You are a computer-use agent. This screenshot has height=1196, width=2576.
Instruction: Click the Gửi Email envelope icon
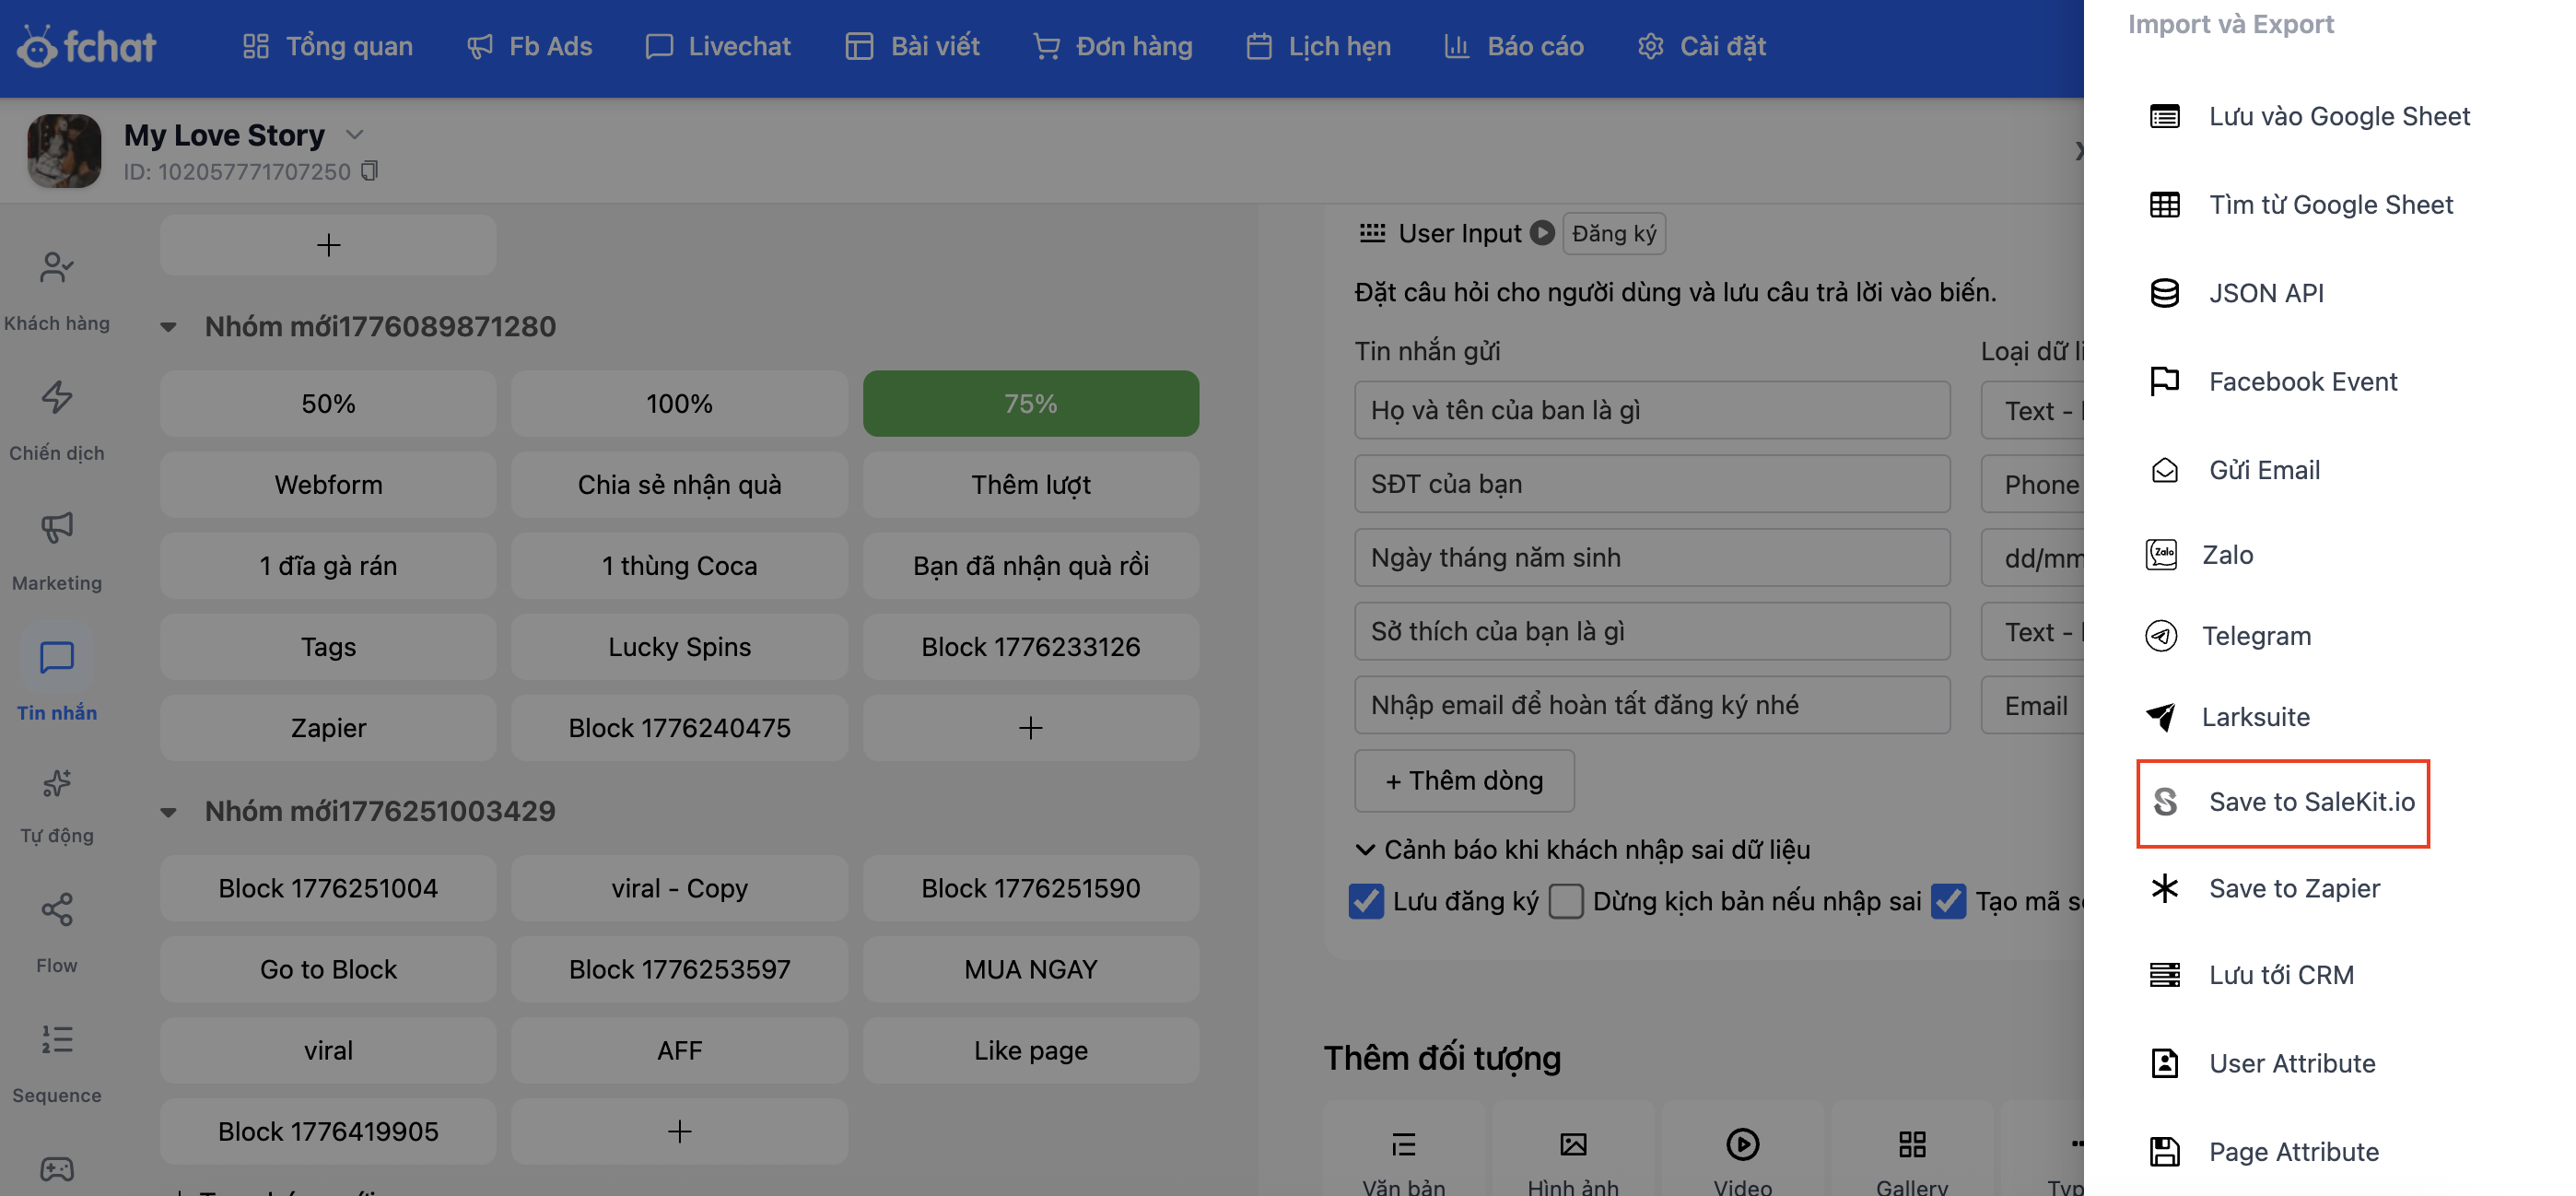pos(2165,470)
